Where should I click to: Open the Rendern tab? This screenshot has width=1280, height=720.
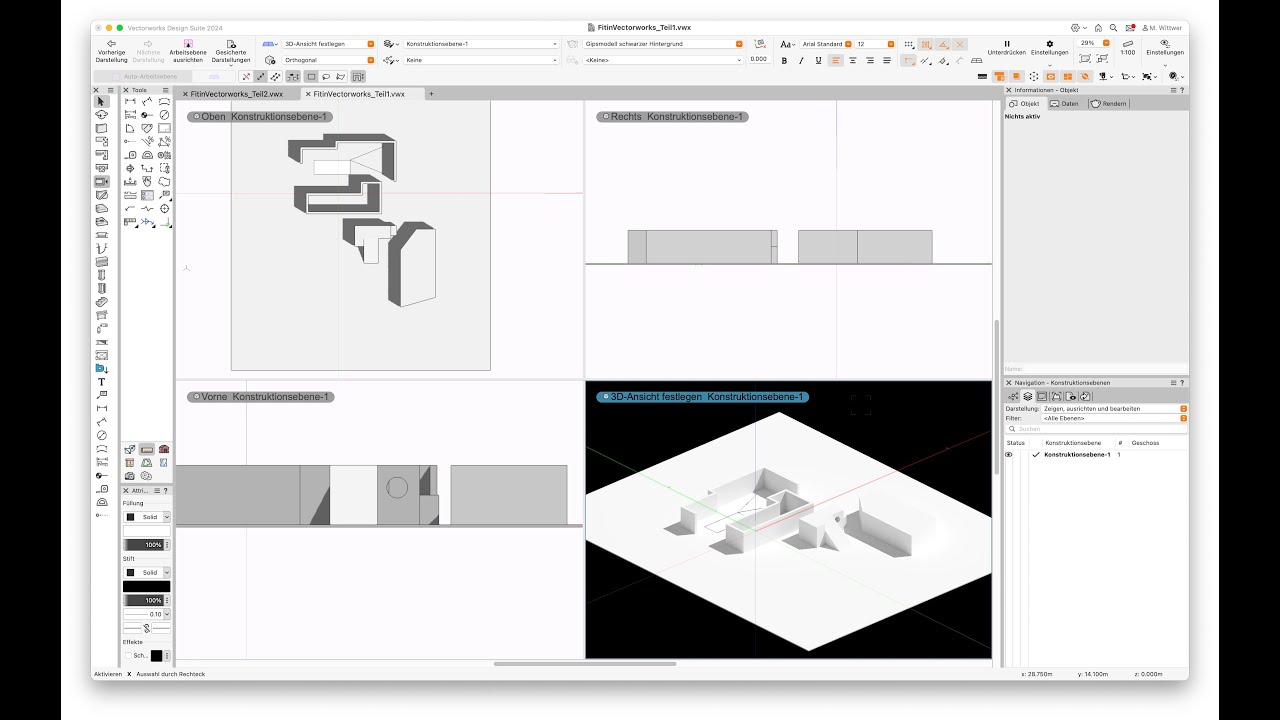tap(1109, 104)
